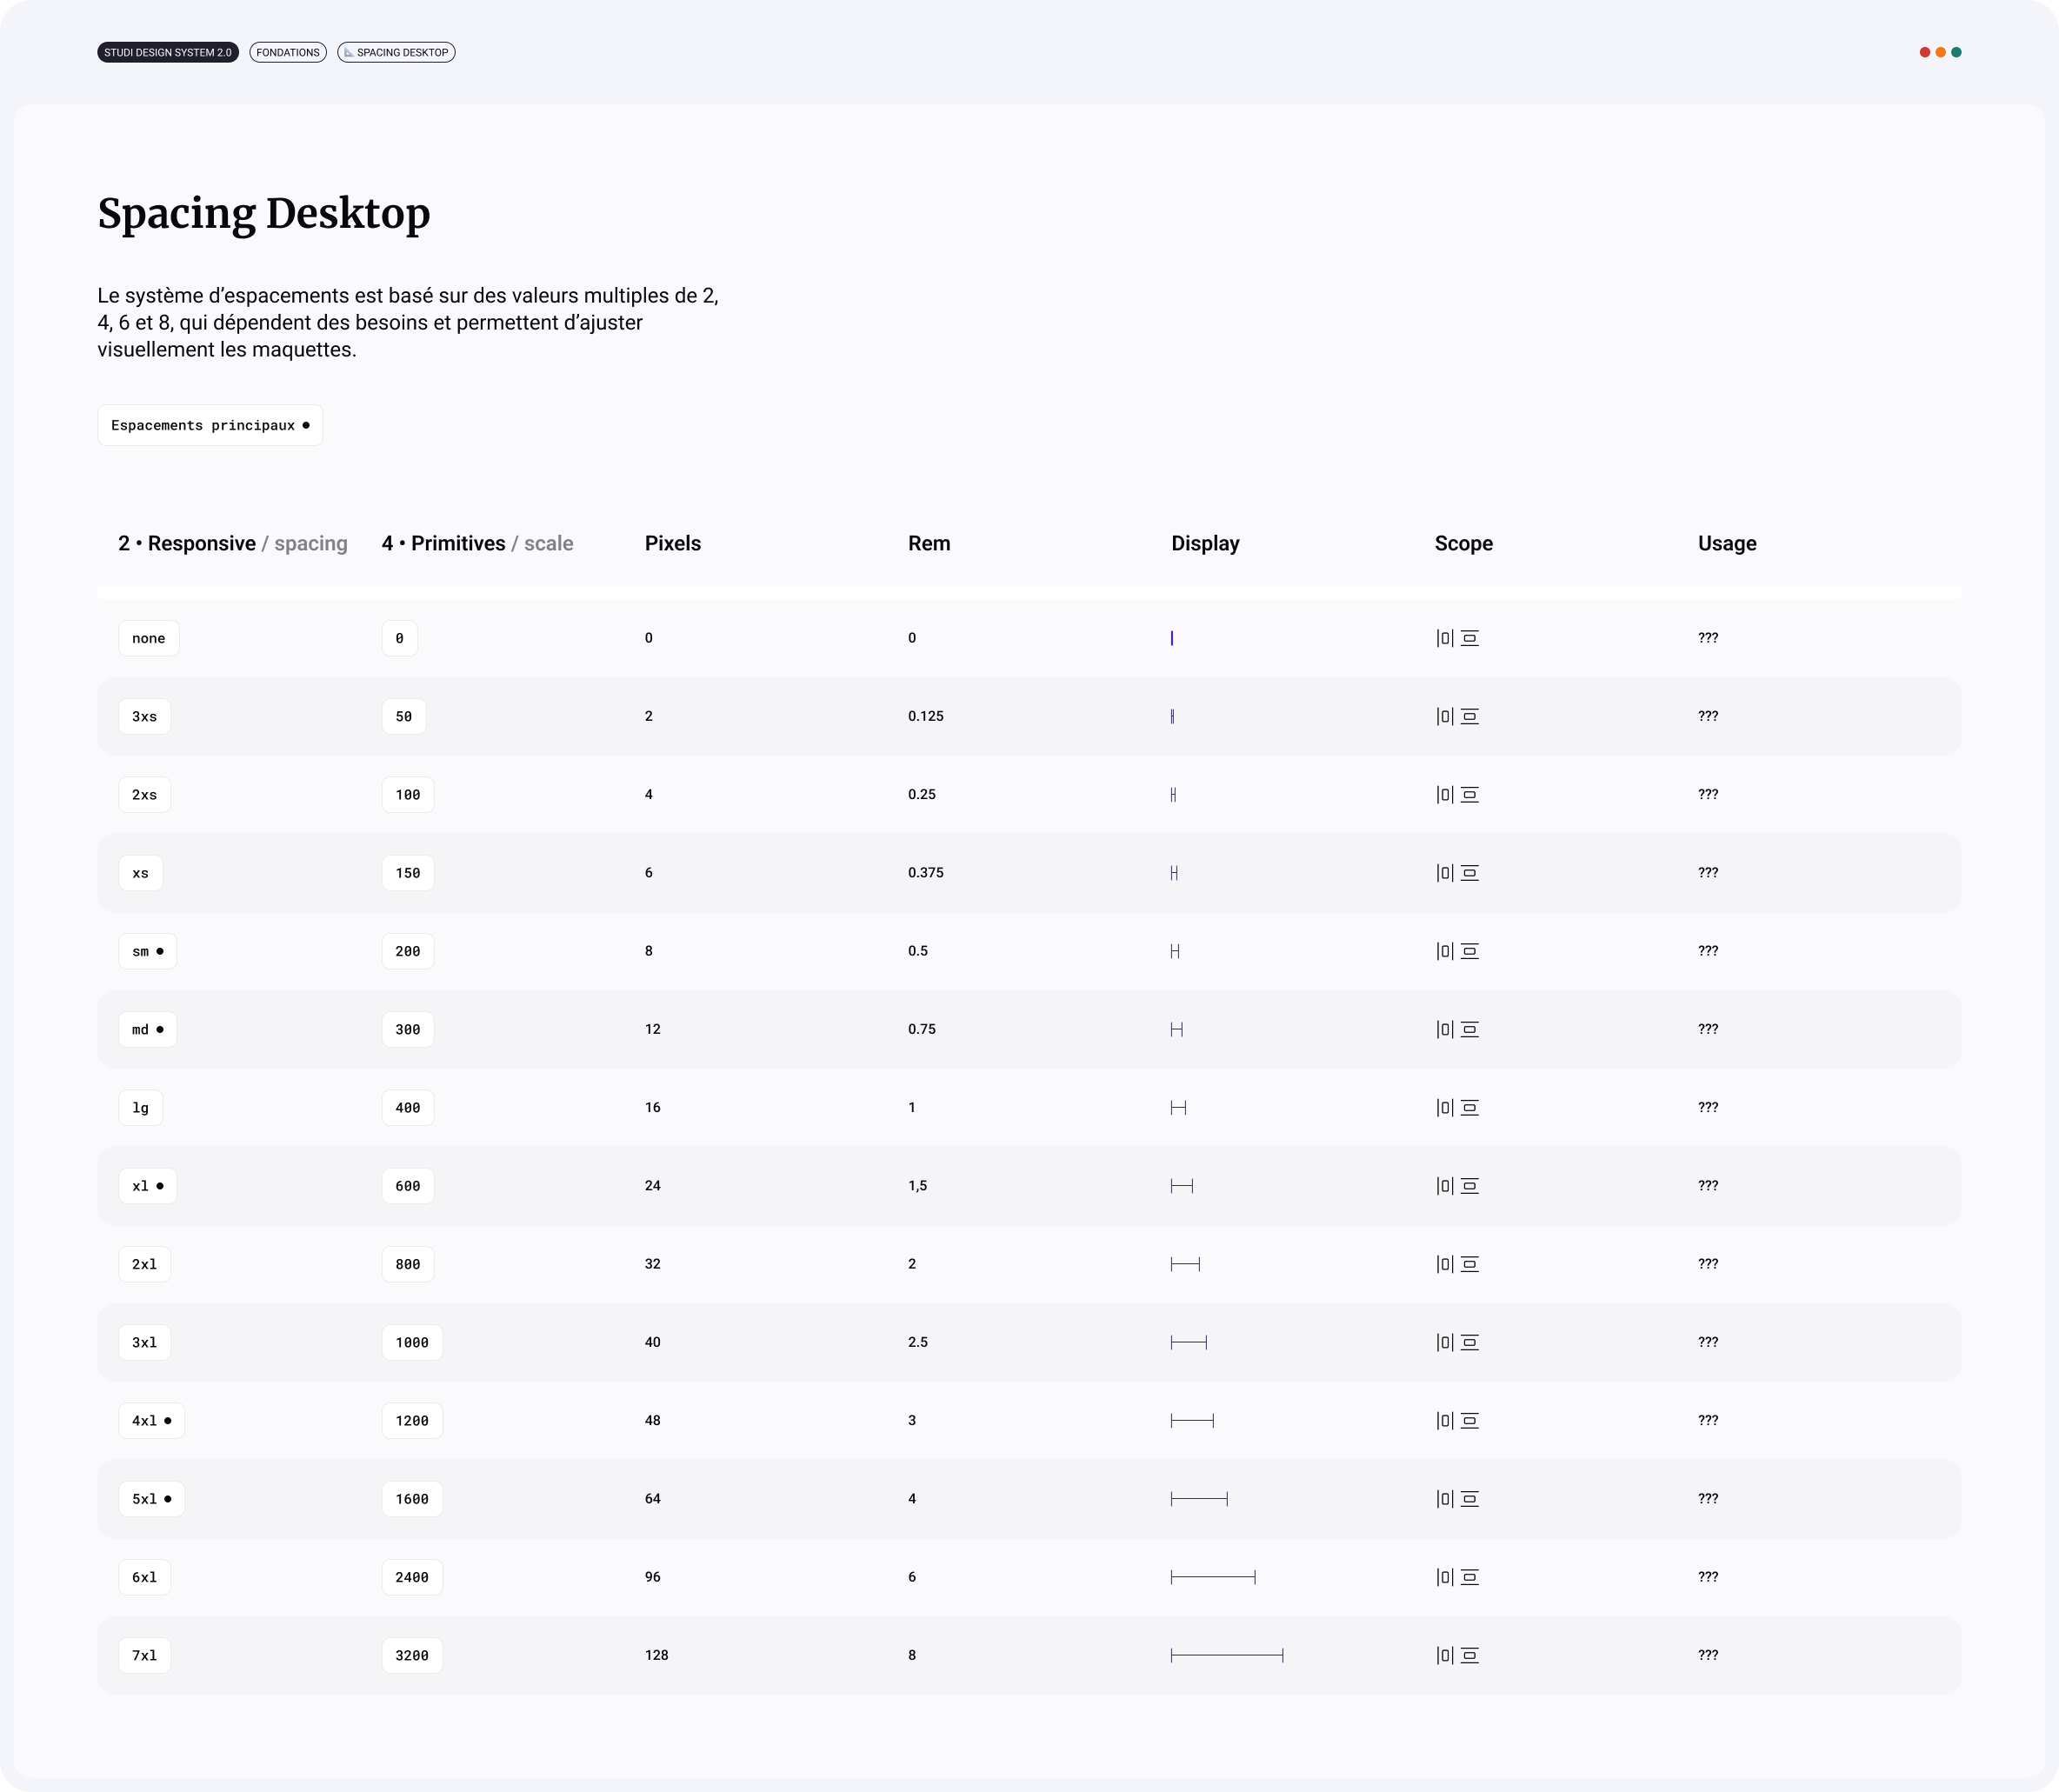Click vertical padding scope icon in lg row

[x=1469, y=1108]
